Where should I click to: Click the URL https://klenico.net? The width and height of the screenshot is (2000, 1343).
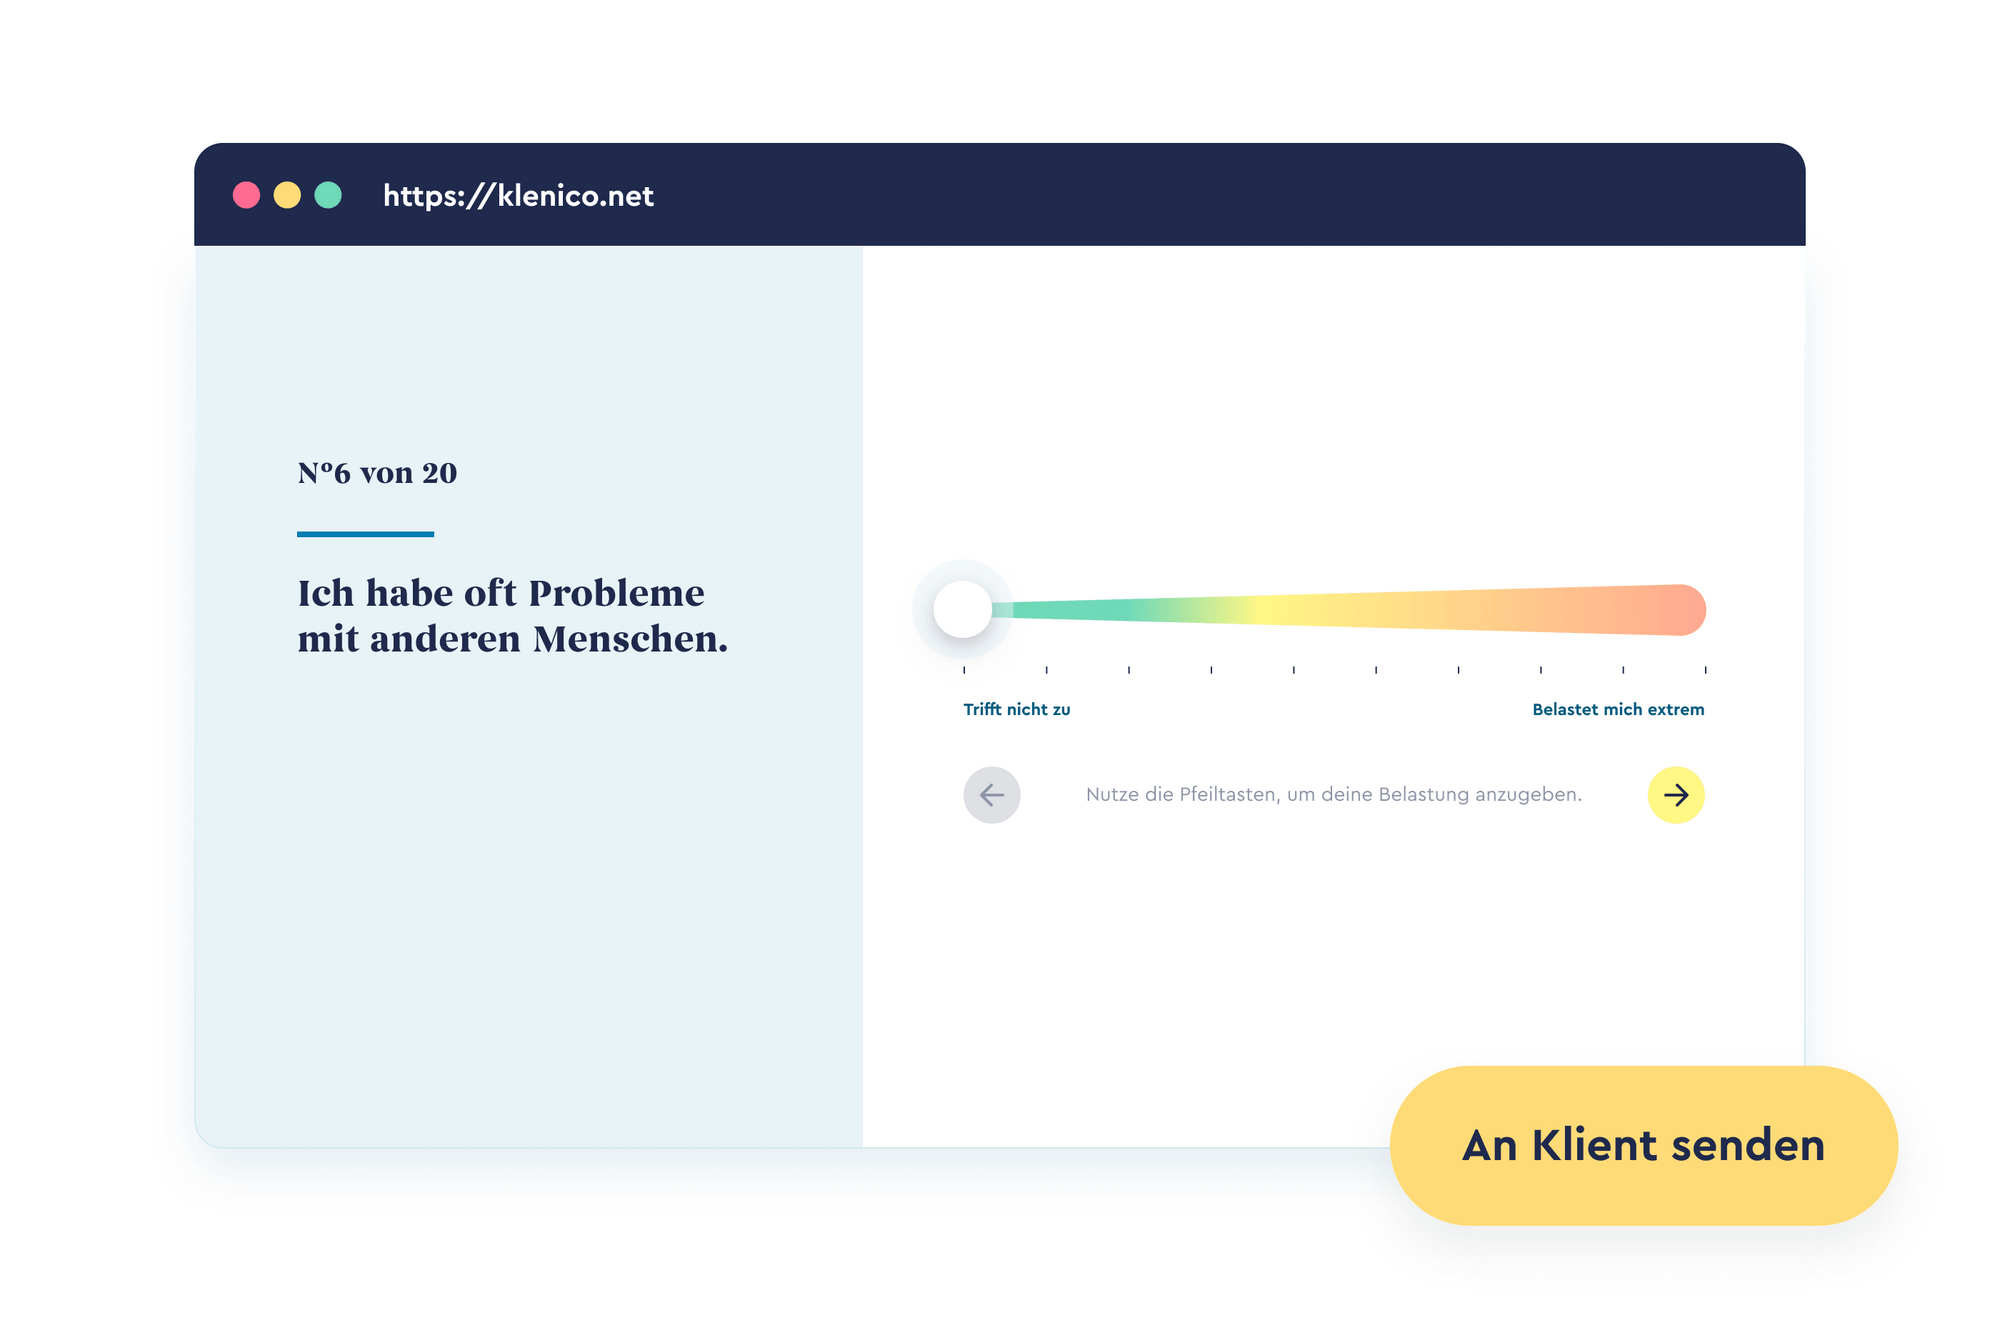point(516,195)
